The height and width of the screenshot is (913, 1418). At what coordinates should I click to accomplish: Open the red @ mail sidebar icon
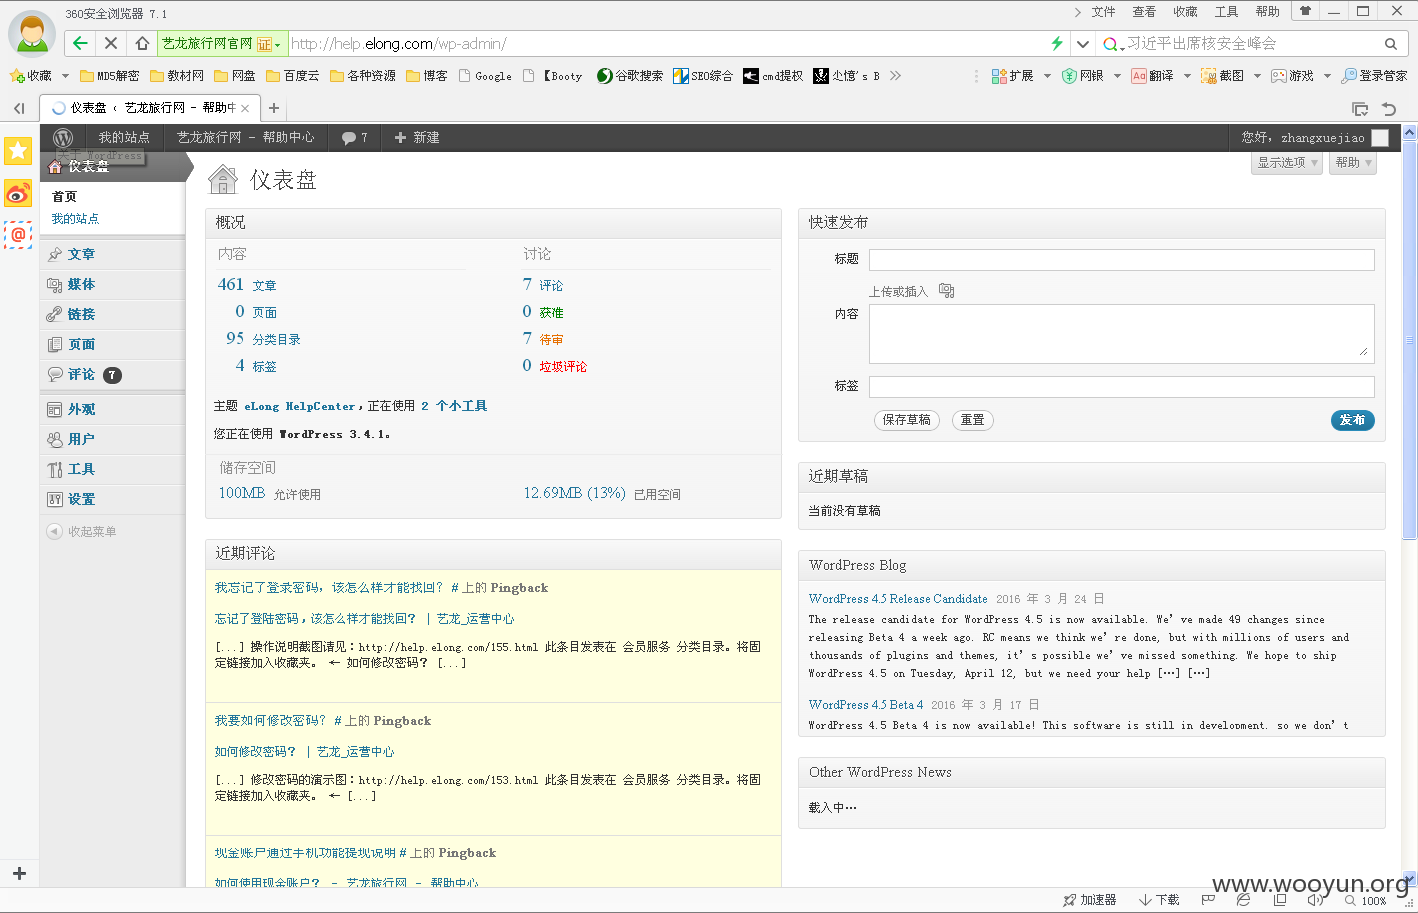(18, 235)
